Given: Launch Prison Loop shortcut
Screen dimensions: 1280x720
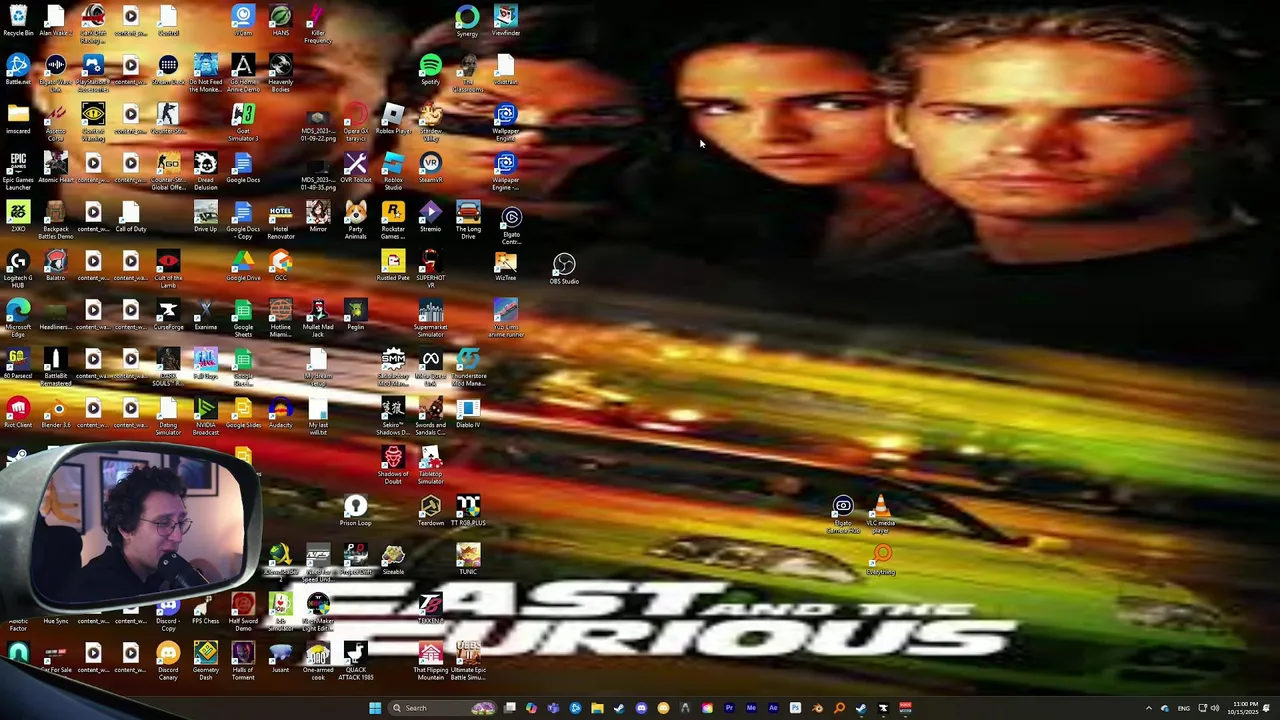Looking at the screenshot, I should 355,511.
